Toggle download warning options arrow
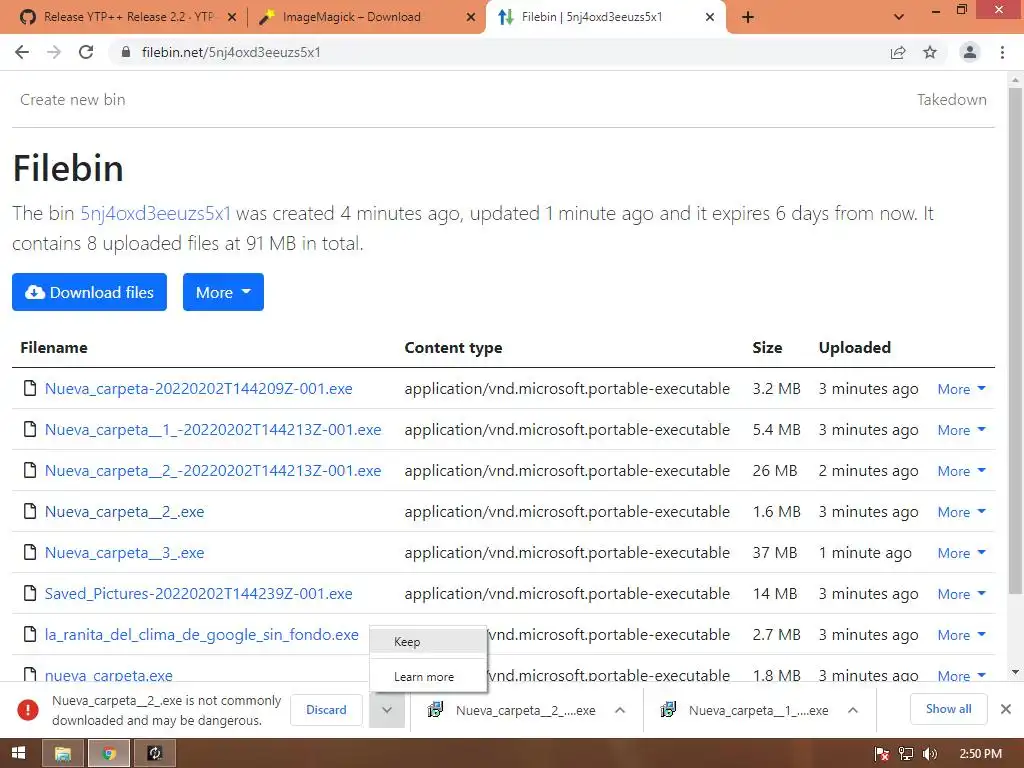Screen dimensions: 1024x768 pyautogui.click(x=387, y=710)
